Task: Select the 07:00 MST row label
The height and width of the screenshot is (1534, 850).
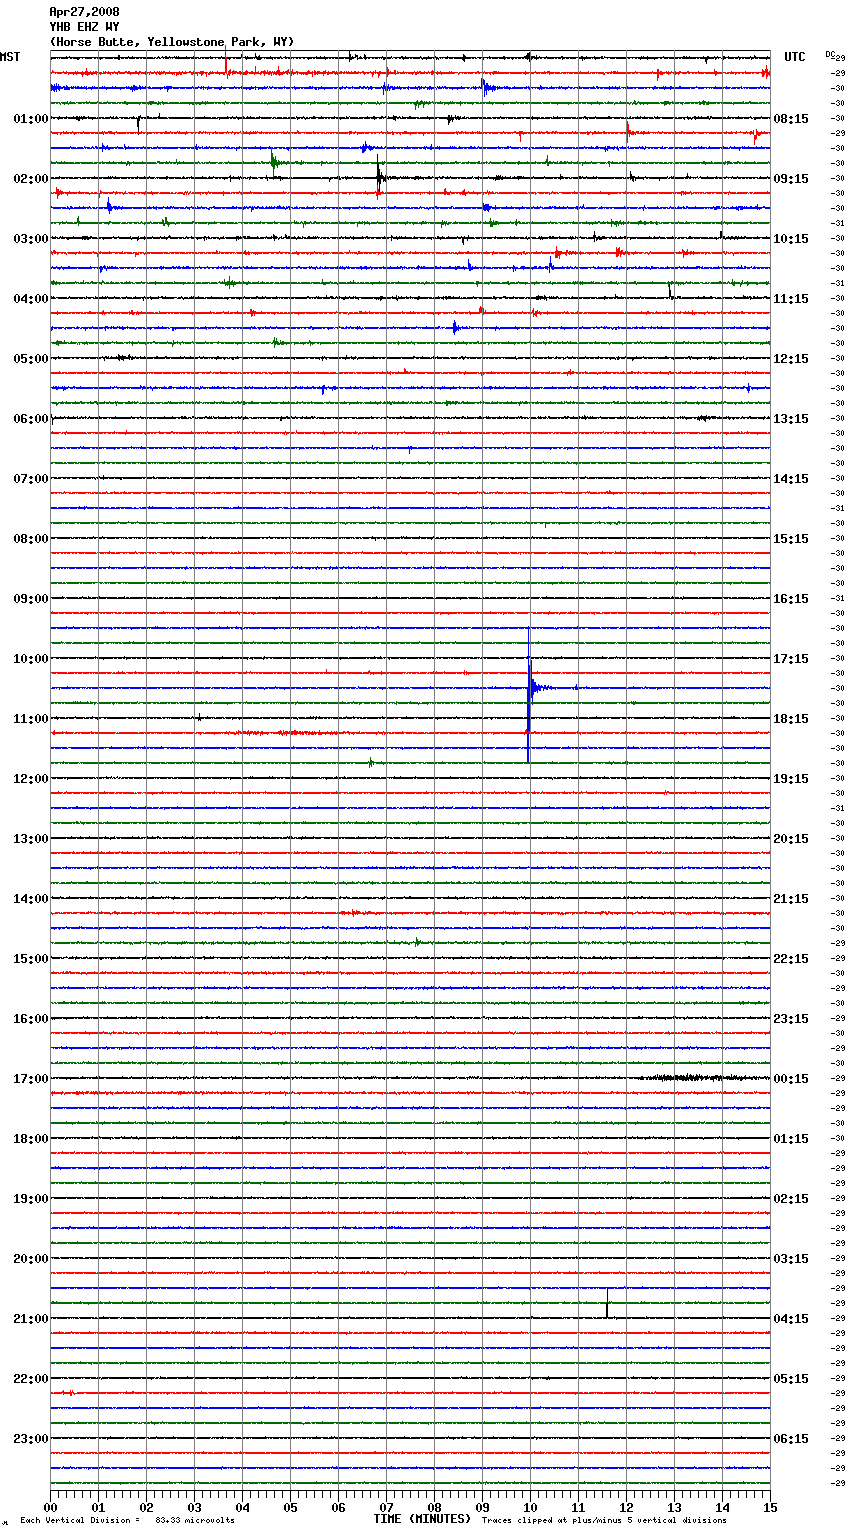Action: tap(31, 479)
